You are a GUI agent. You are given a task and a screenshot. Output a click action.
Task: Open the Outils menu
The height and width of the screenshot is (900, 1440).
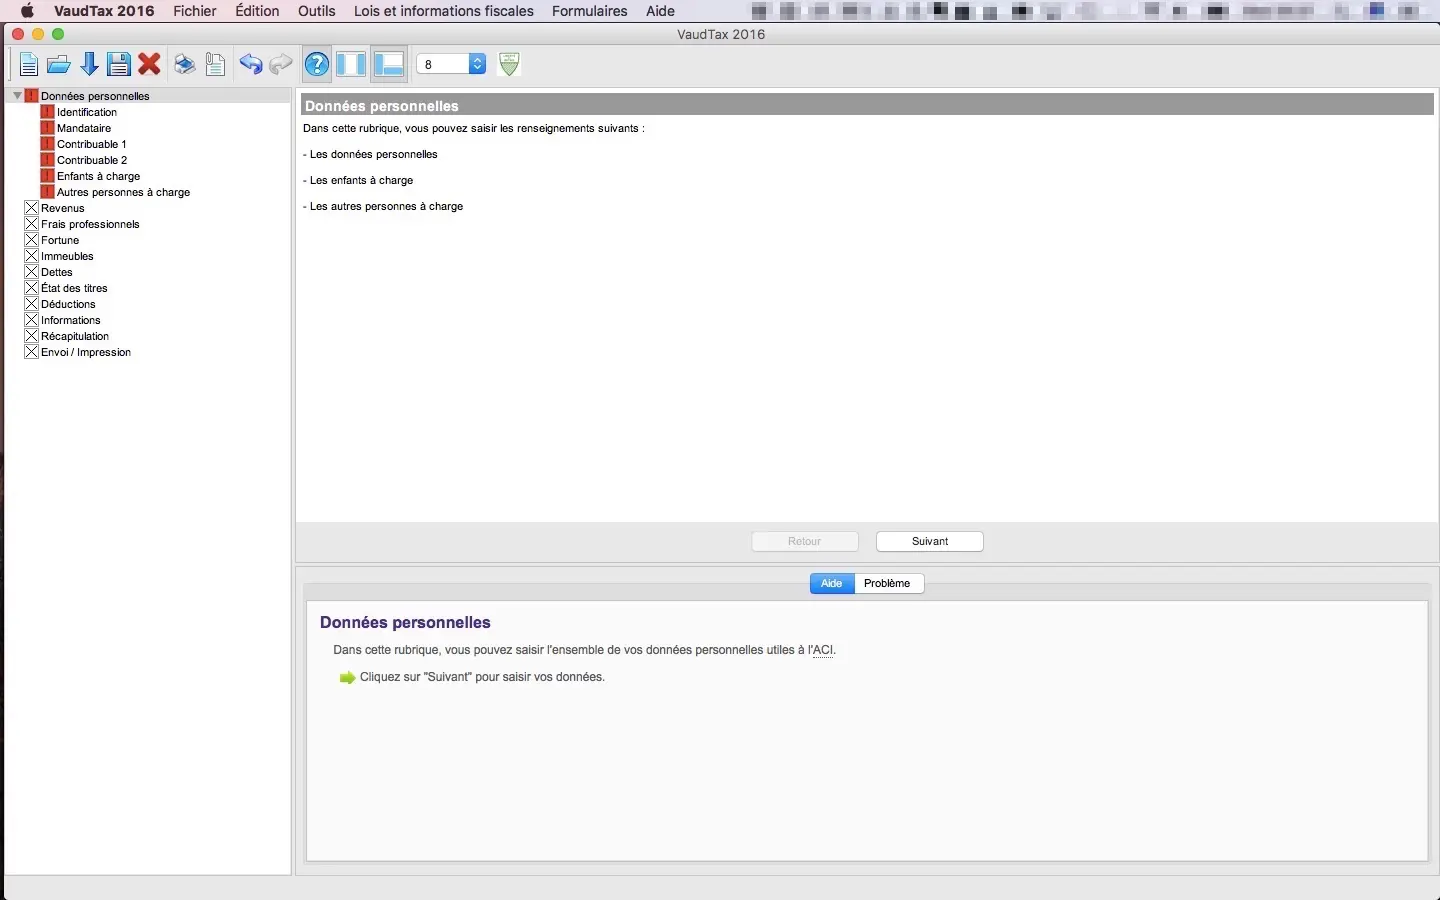317,11
